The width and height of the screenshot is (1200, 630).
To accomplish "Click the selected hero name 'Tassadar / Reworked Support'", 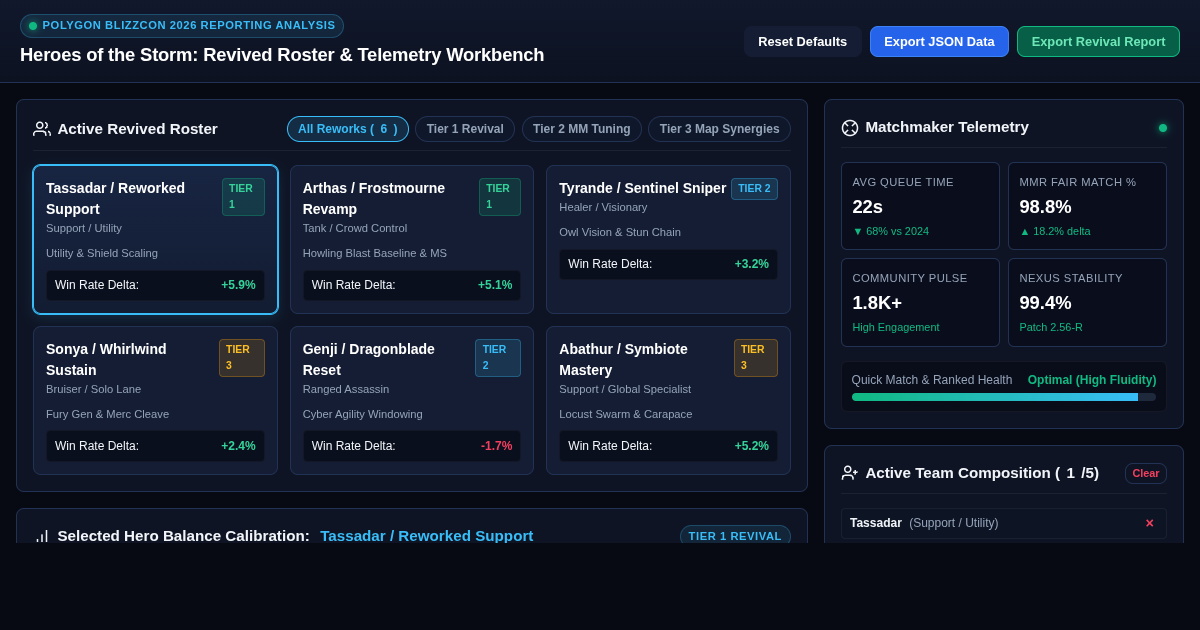I will [427, 535].
